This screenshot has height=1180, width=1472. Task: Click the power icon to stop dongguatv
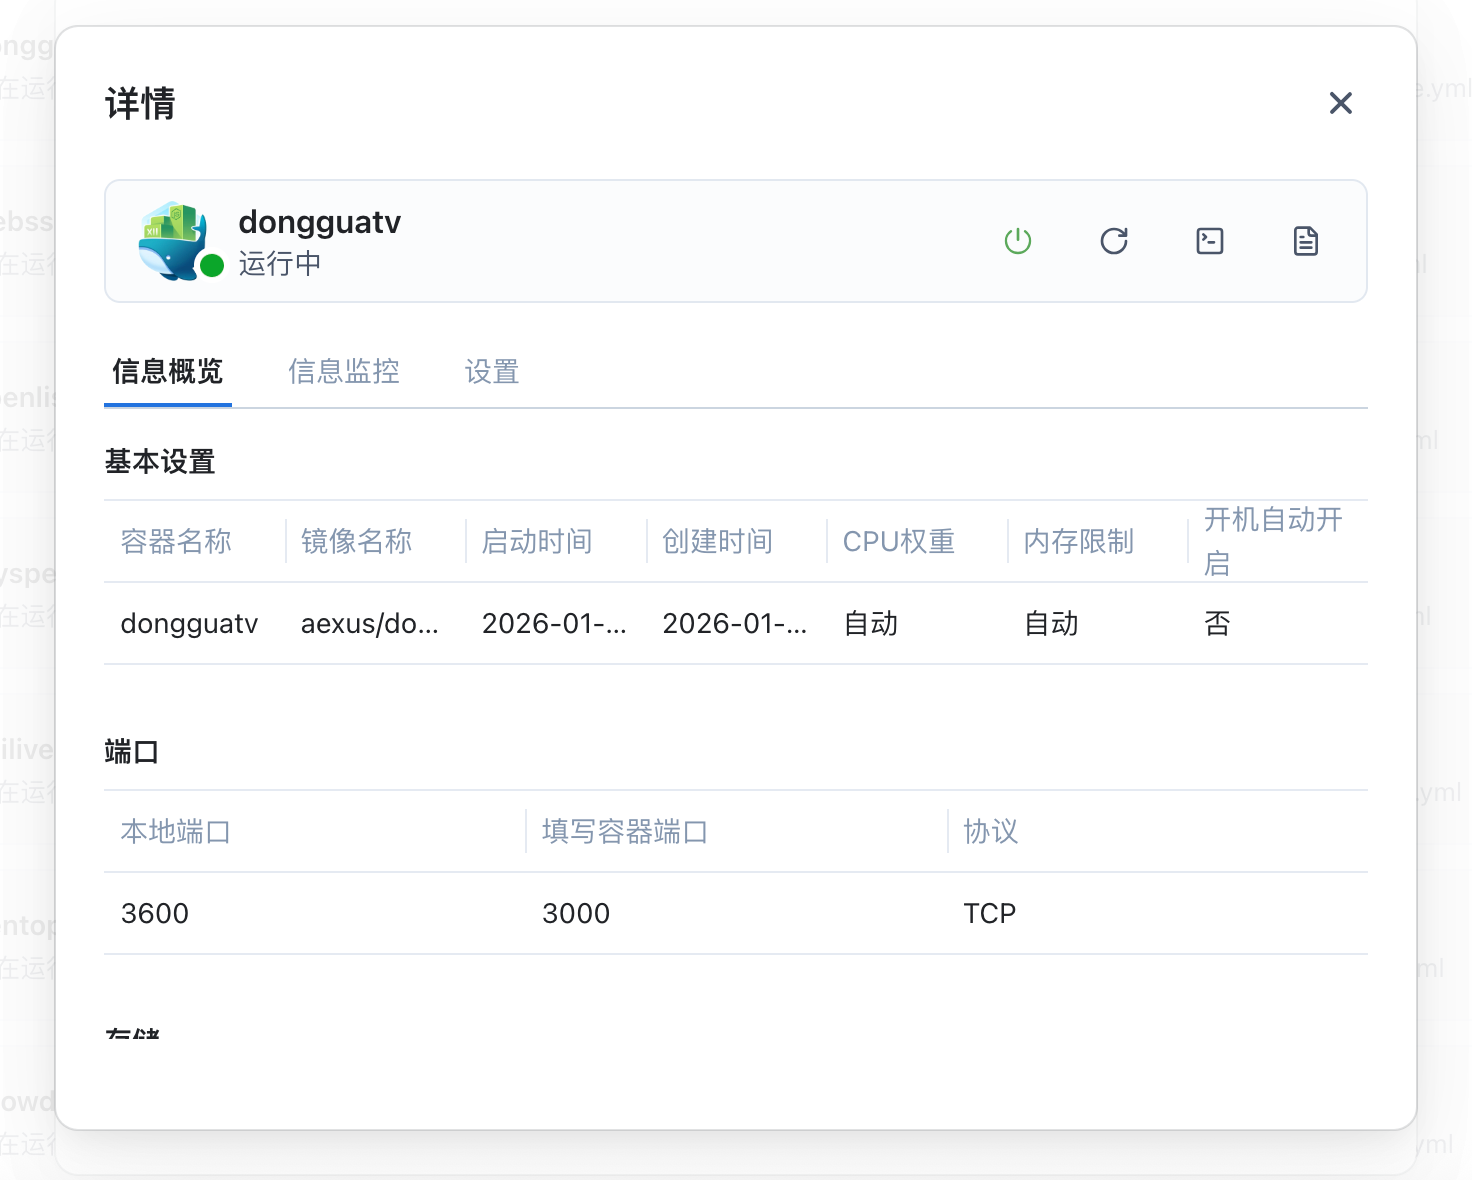coord(1017,241)
